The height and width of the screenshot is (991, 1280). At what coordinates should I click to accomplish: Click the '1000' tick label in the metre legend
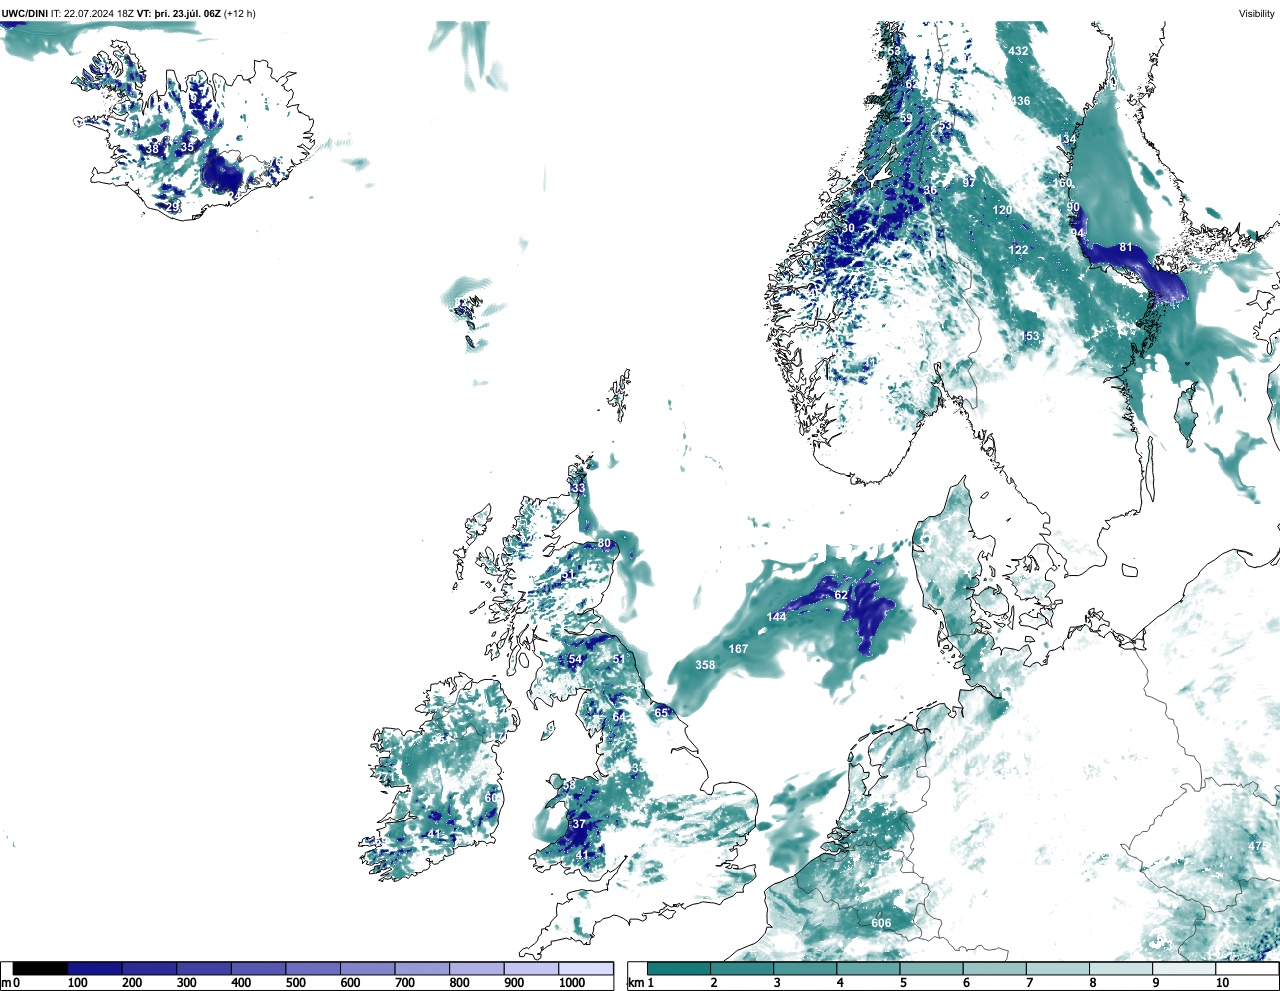572,983
